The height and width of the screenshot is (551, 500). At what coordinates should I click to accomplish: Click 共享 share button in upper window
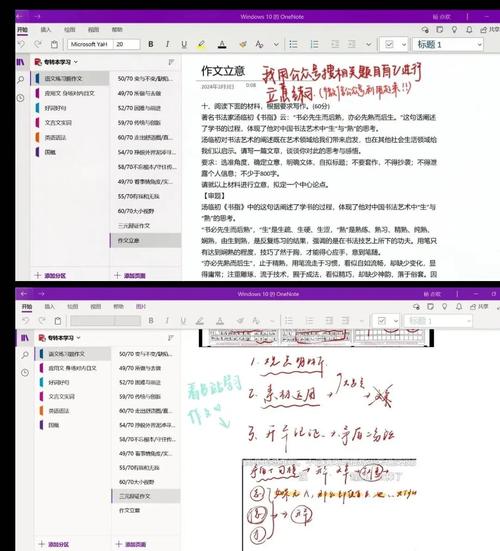click(490, 30)
